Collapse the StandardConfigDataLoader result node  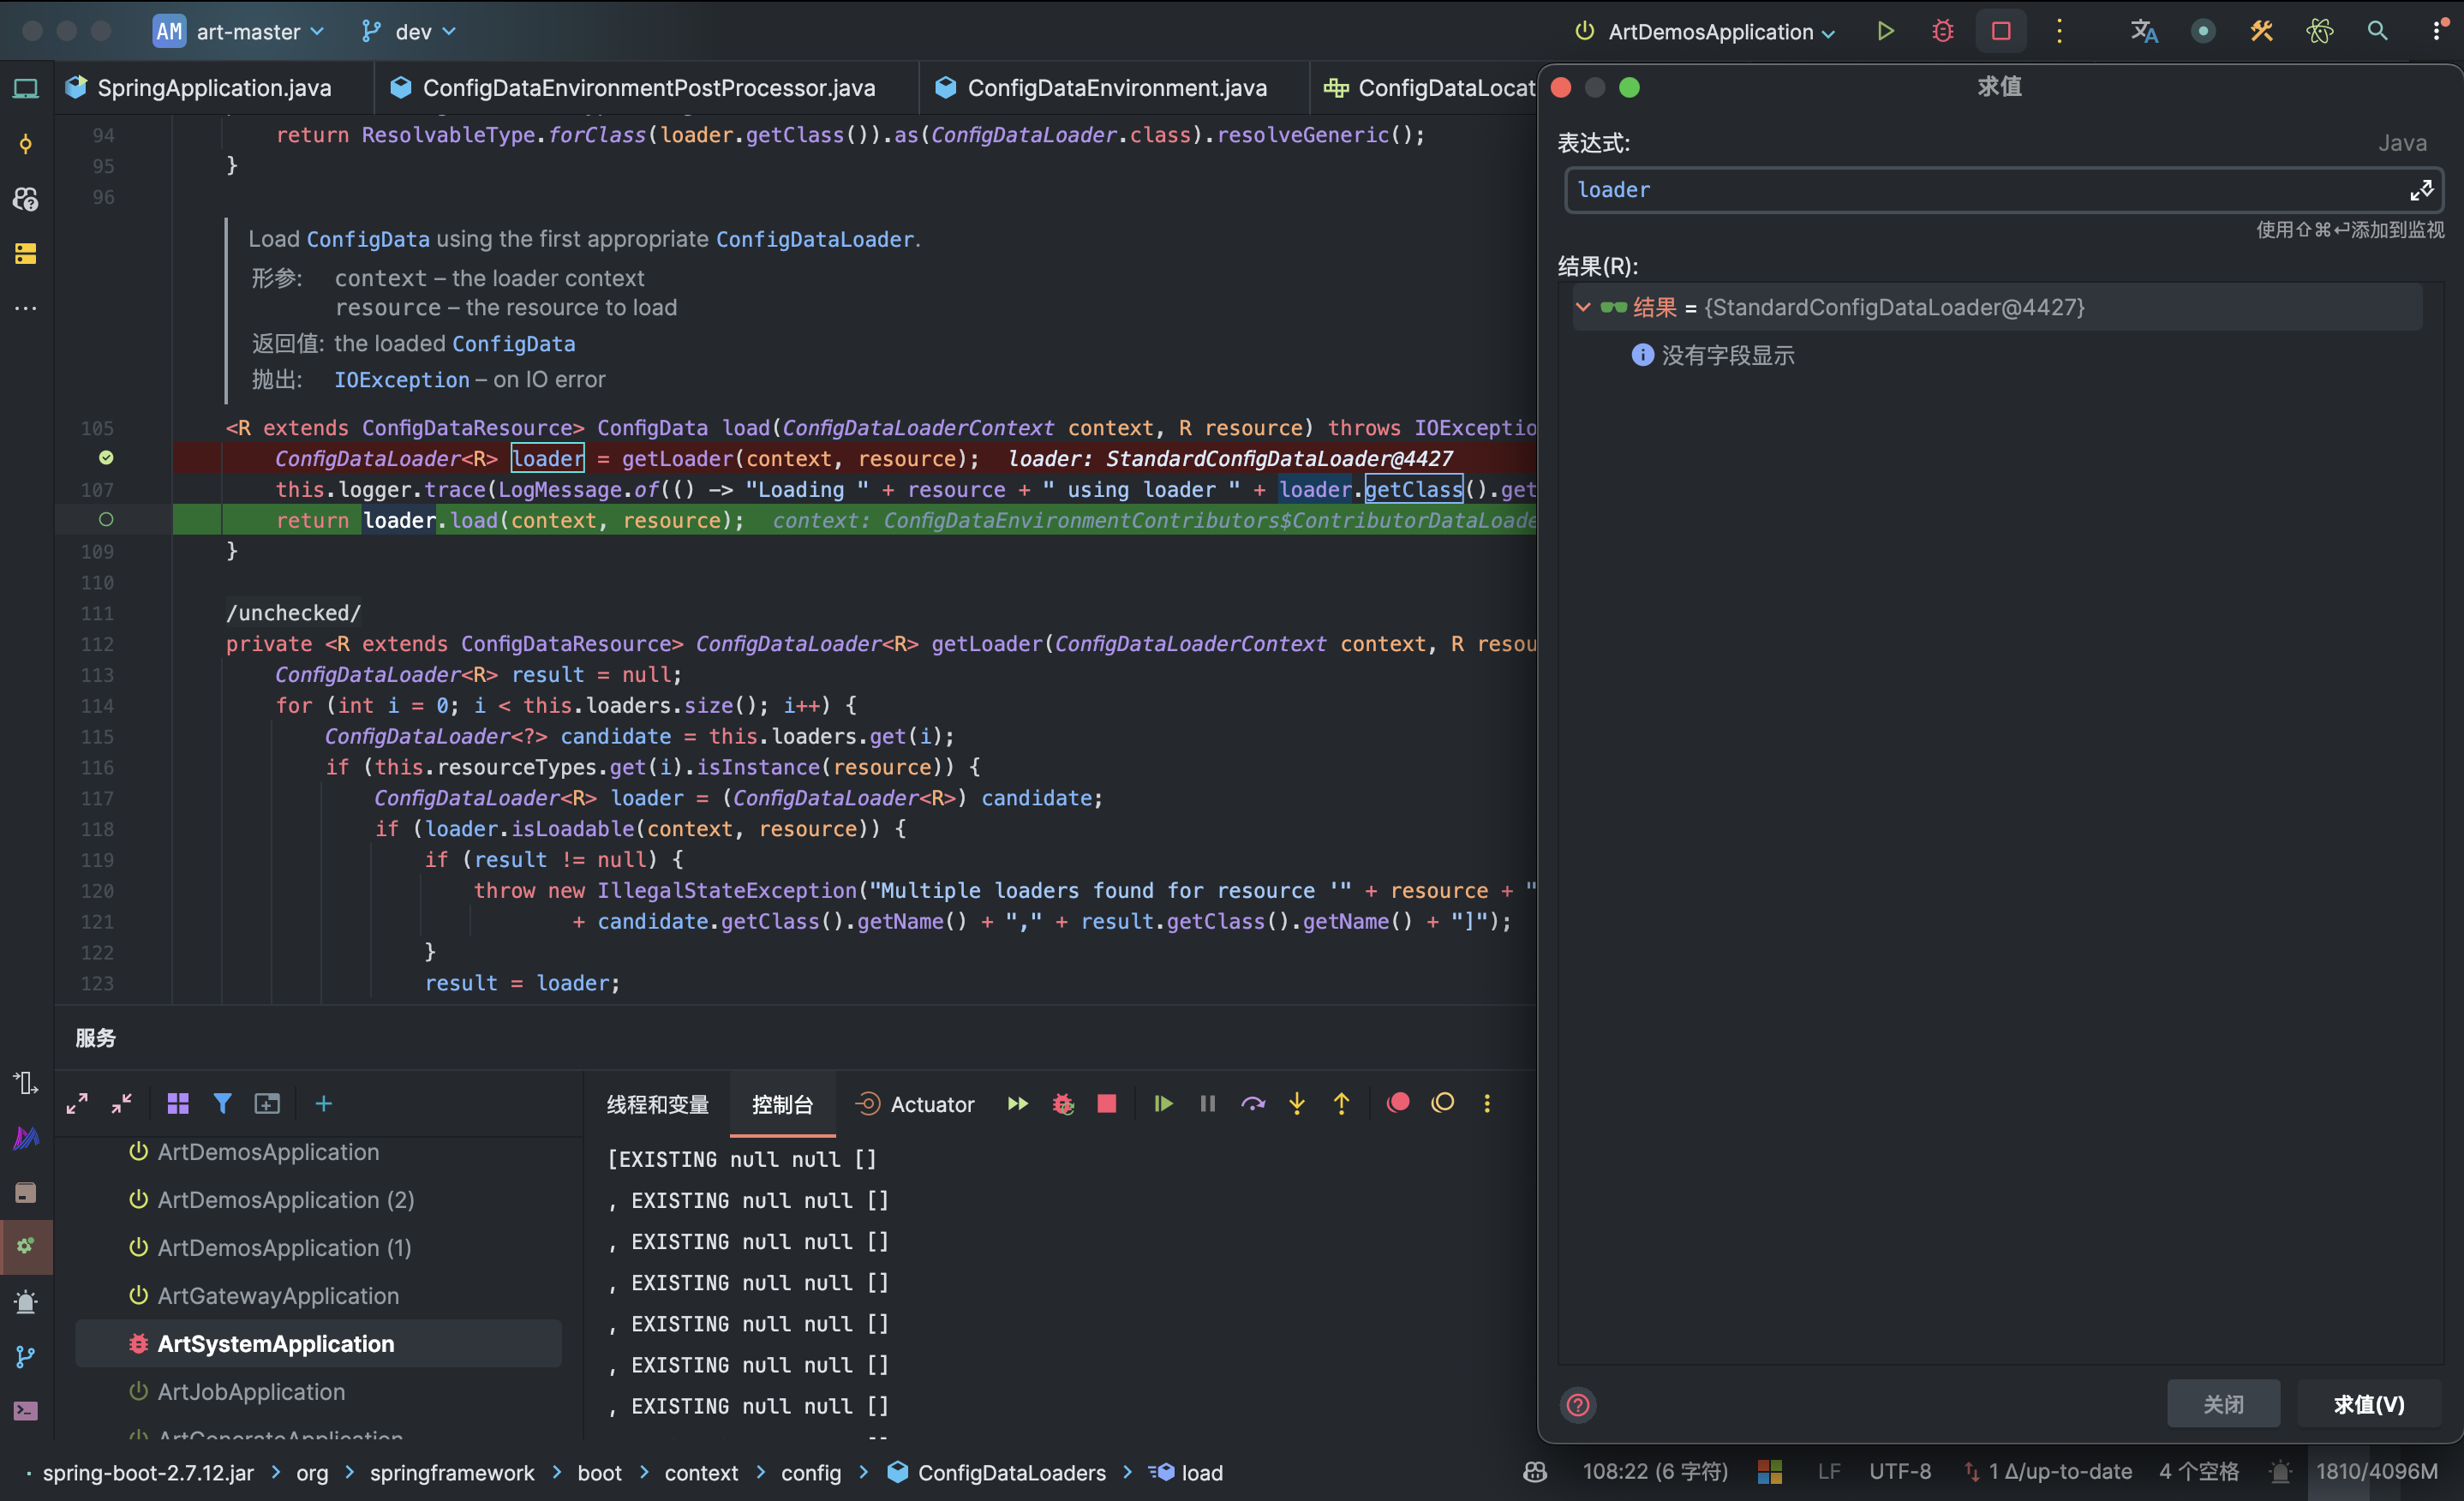pyautogui.click(x=1583, y=308)
